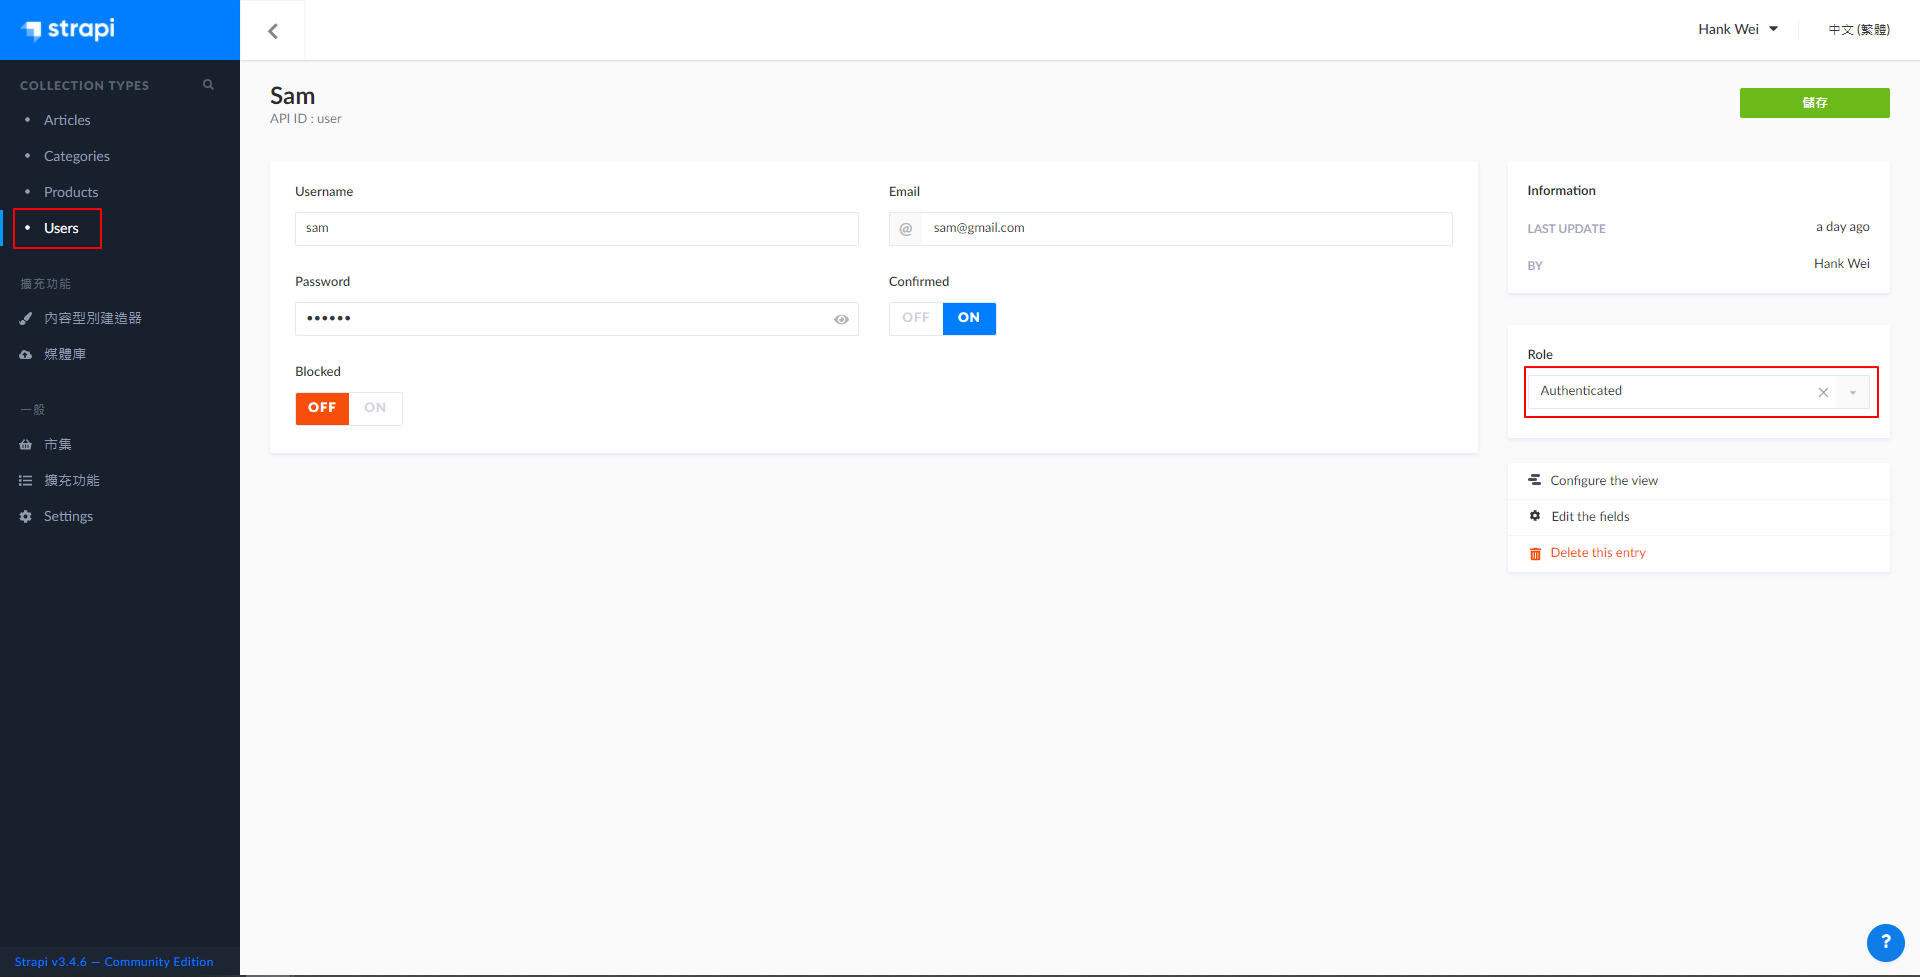Click the back arrow icon in header
This screenshot has width=1920, height=977.
point(273,31)
